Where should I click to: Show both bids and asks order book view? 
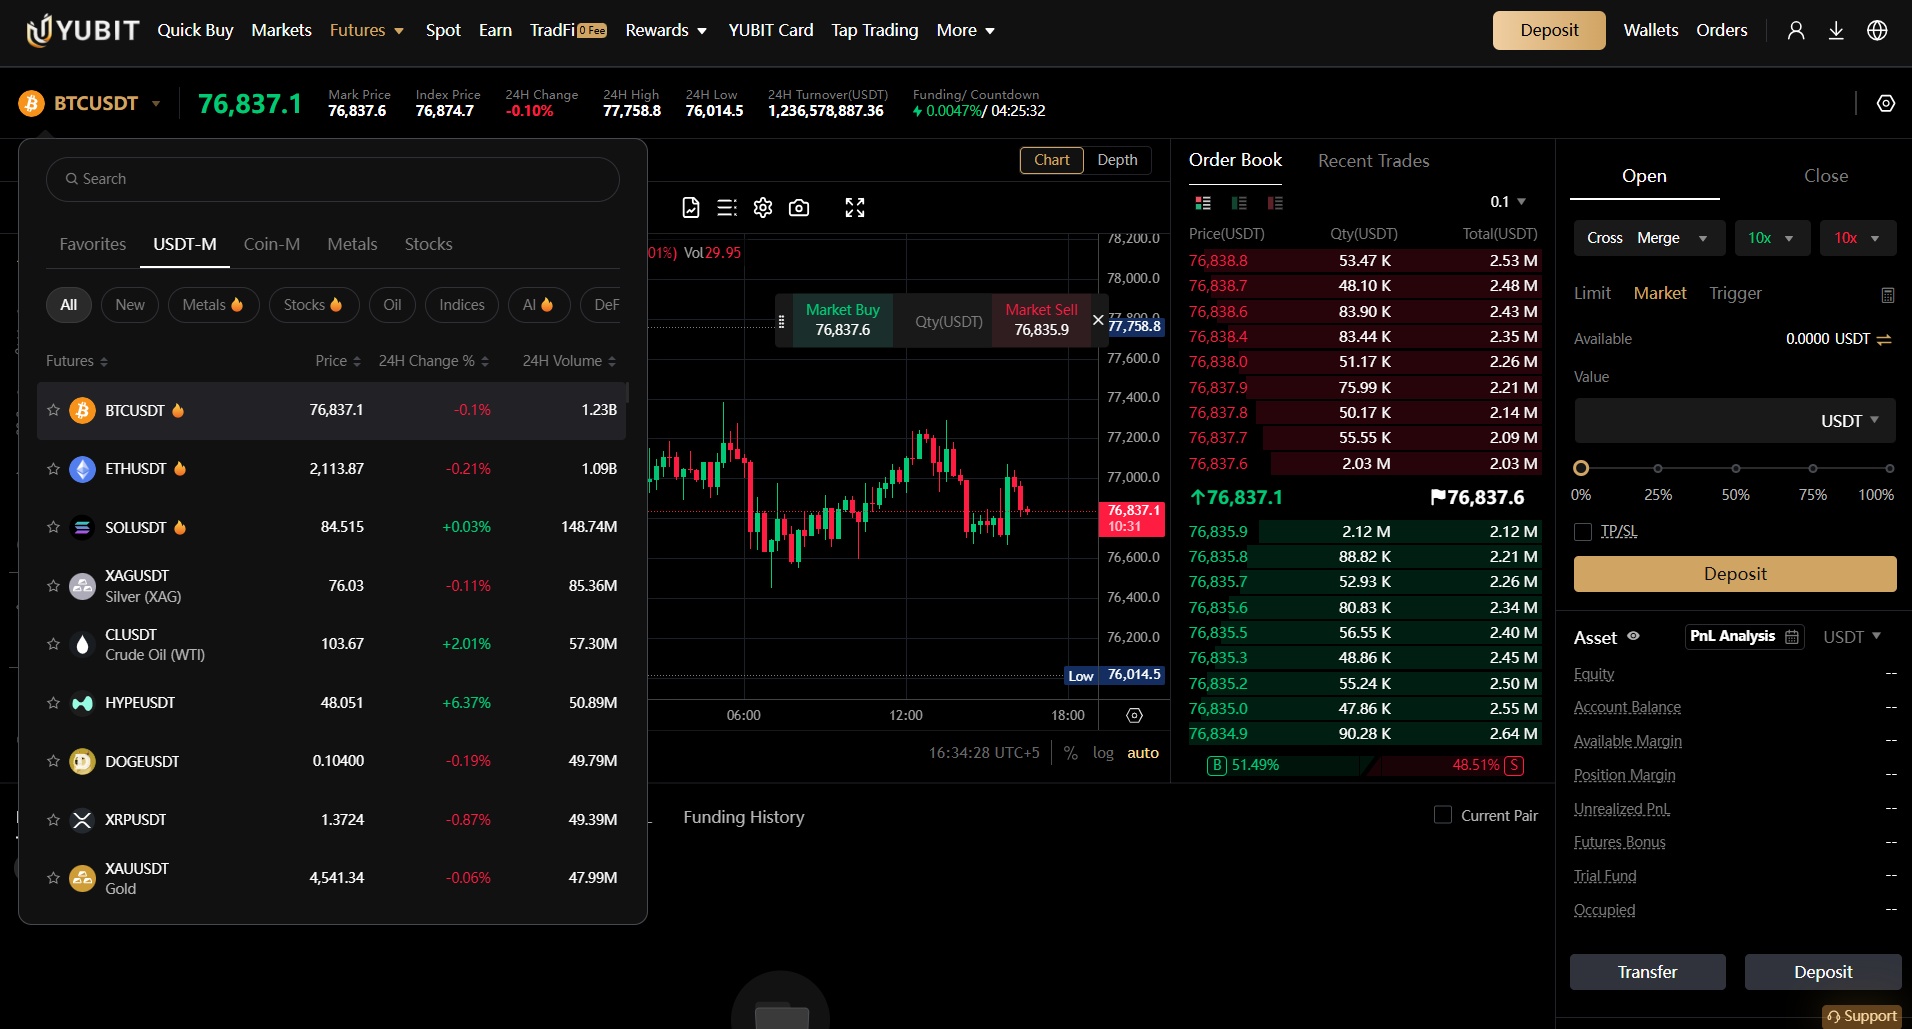coord(1203,203)
